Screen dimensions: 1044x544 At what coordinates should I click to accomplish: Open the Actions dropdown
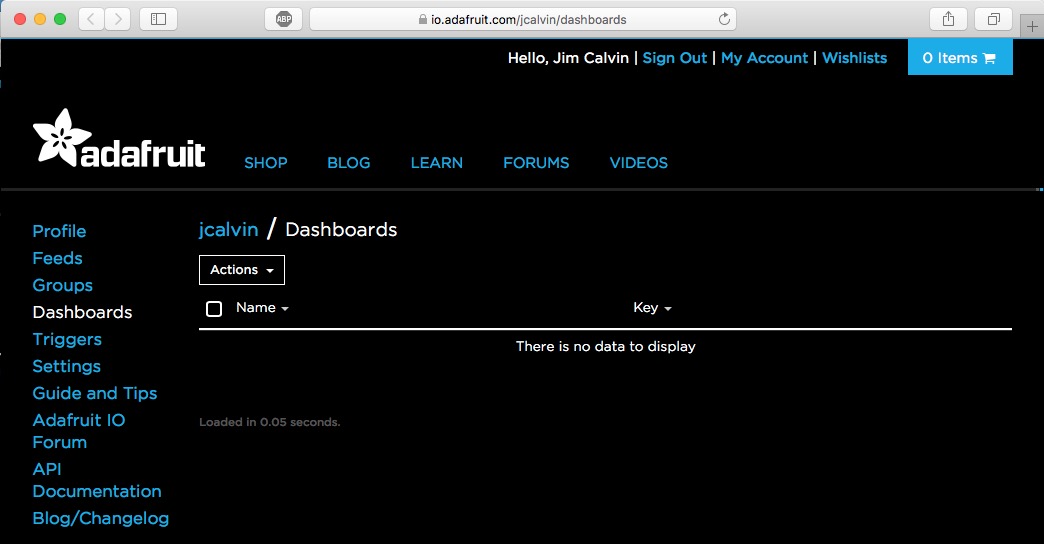point(242,270)
